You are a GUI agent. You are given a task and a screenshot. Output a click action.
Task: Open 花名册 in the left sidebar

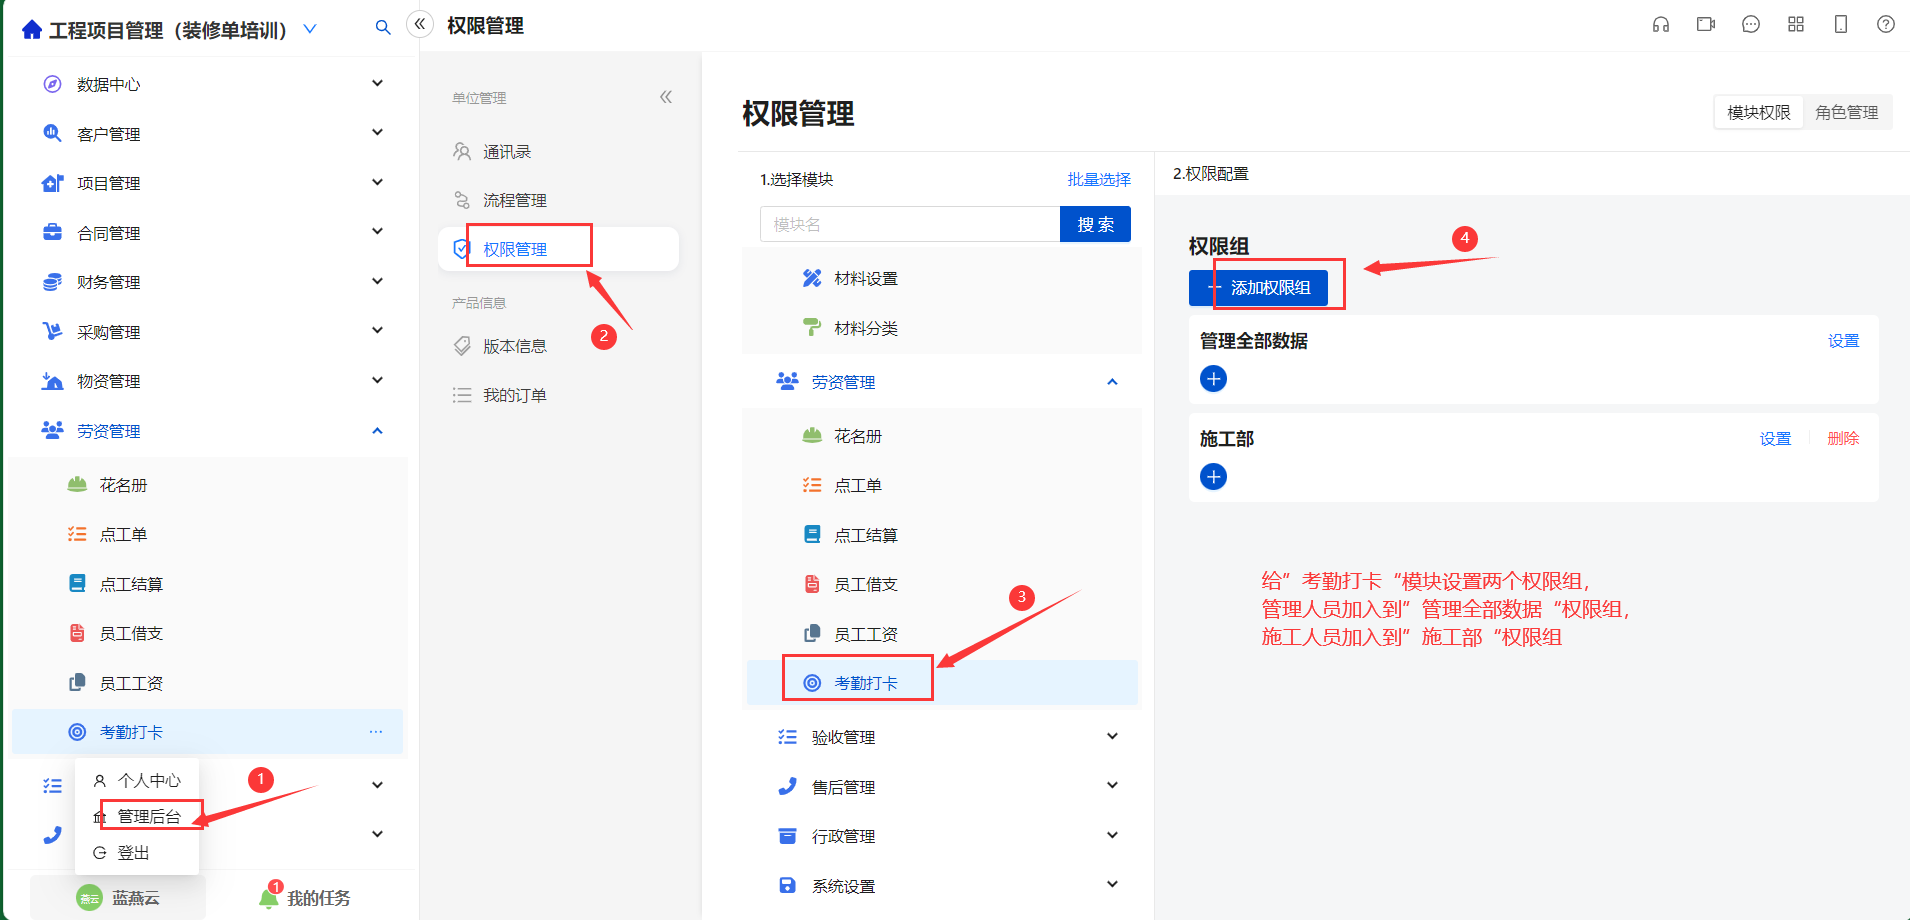click(208, 485)
